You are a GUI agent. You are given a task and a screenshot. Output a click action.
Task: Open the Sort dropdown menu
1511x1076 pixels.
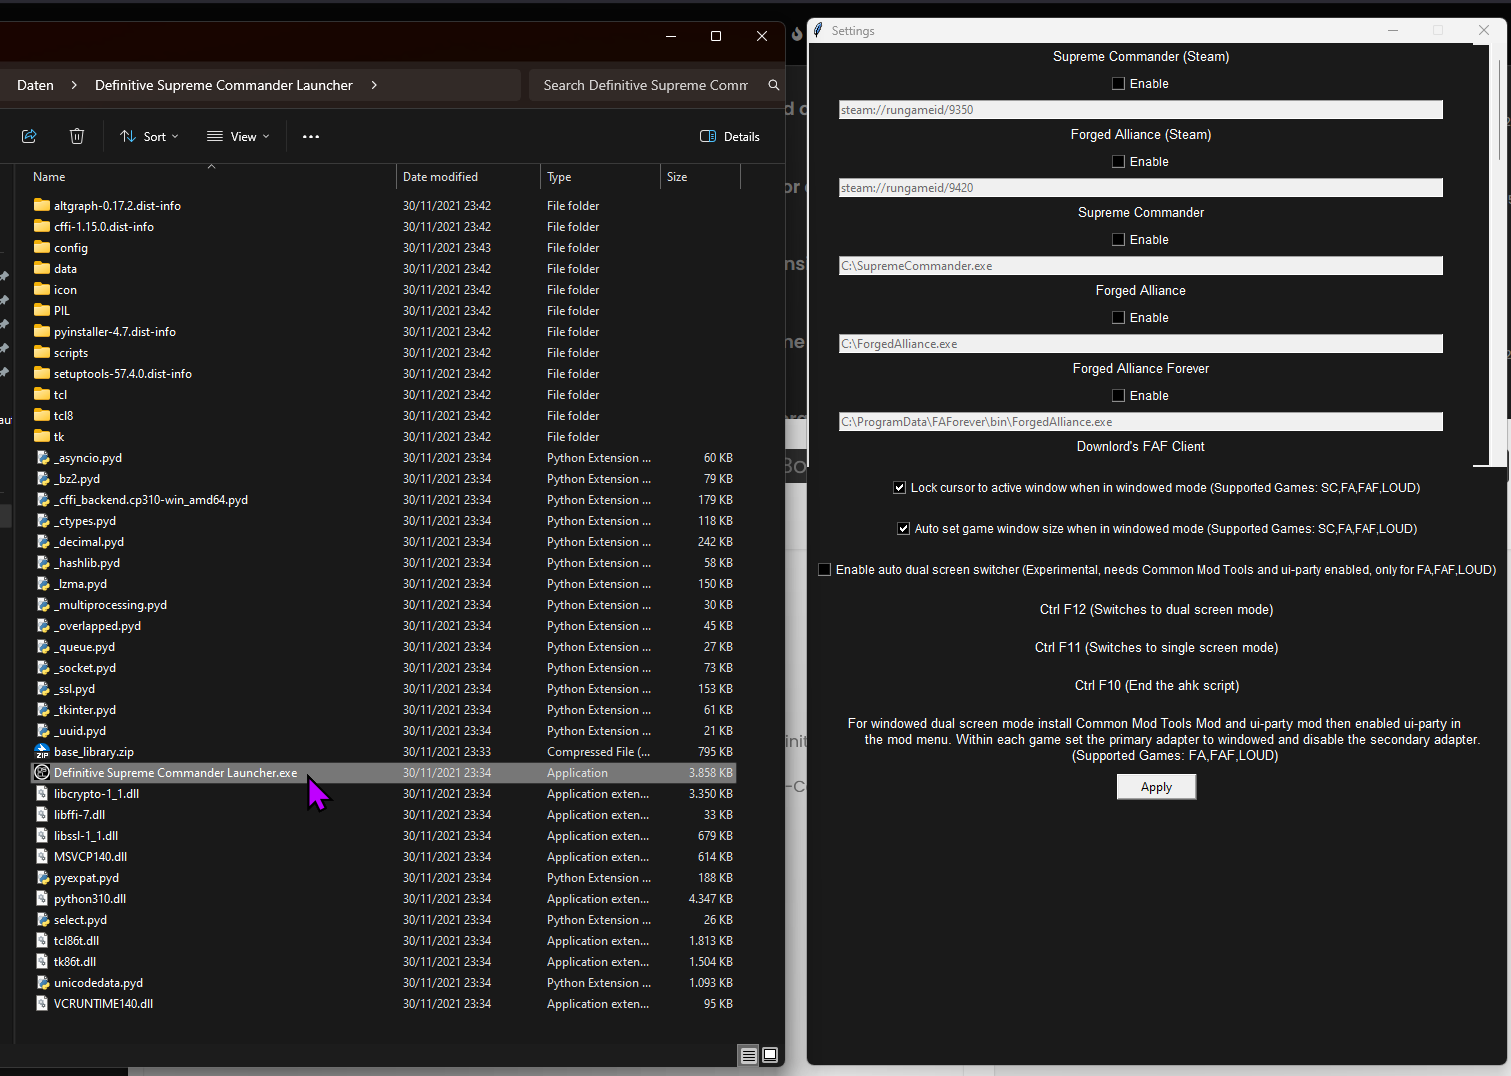coord(150,136)
